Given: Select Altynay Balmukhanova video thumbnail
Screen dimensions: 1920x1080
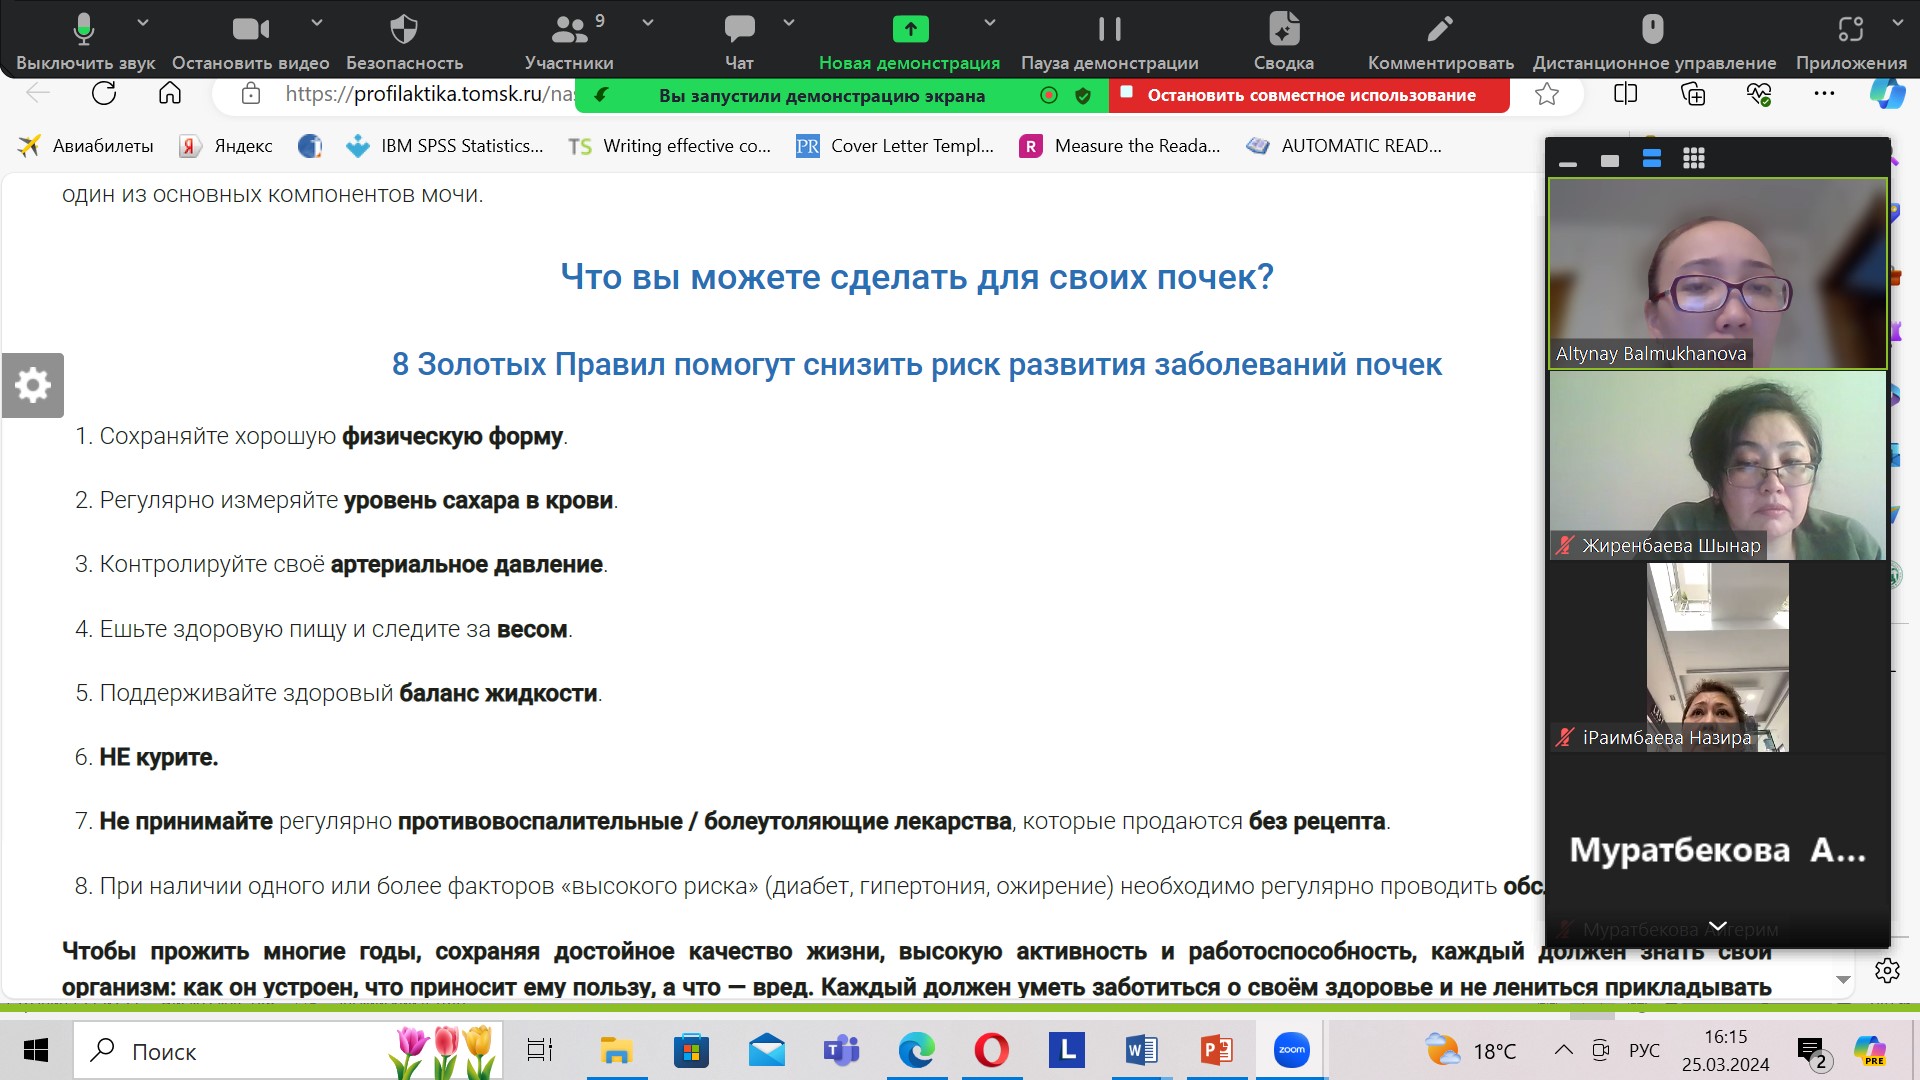Looking at the screenshot, I should pyautogui.click(x=1717, y=273).
